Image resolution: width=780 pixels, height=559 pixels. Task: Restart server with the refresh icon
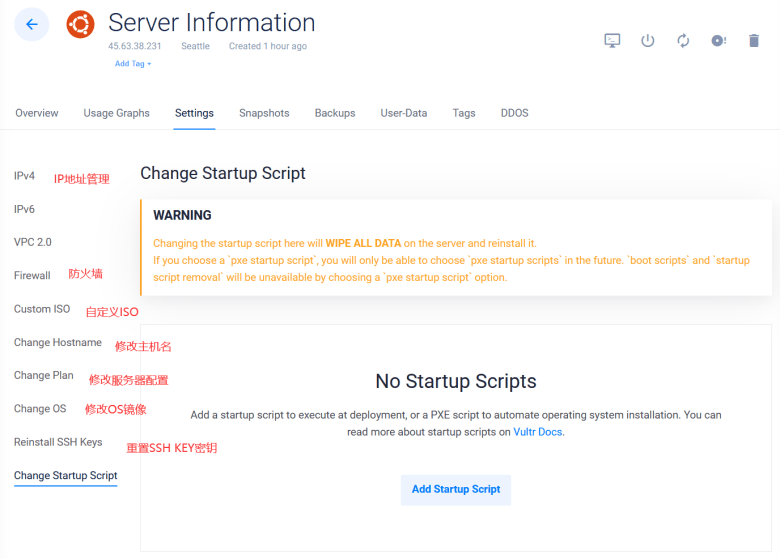(683, 40)
